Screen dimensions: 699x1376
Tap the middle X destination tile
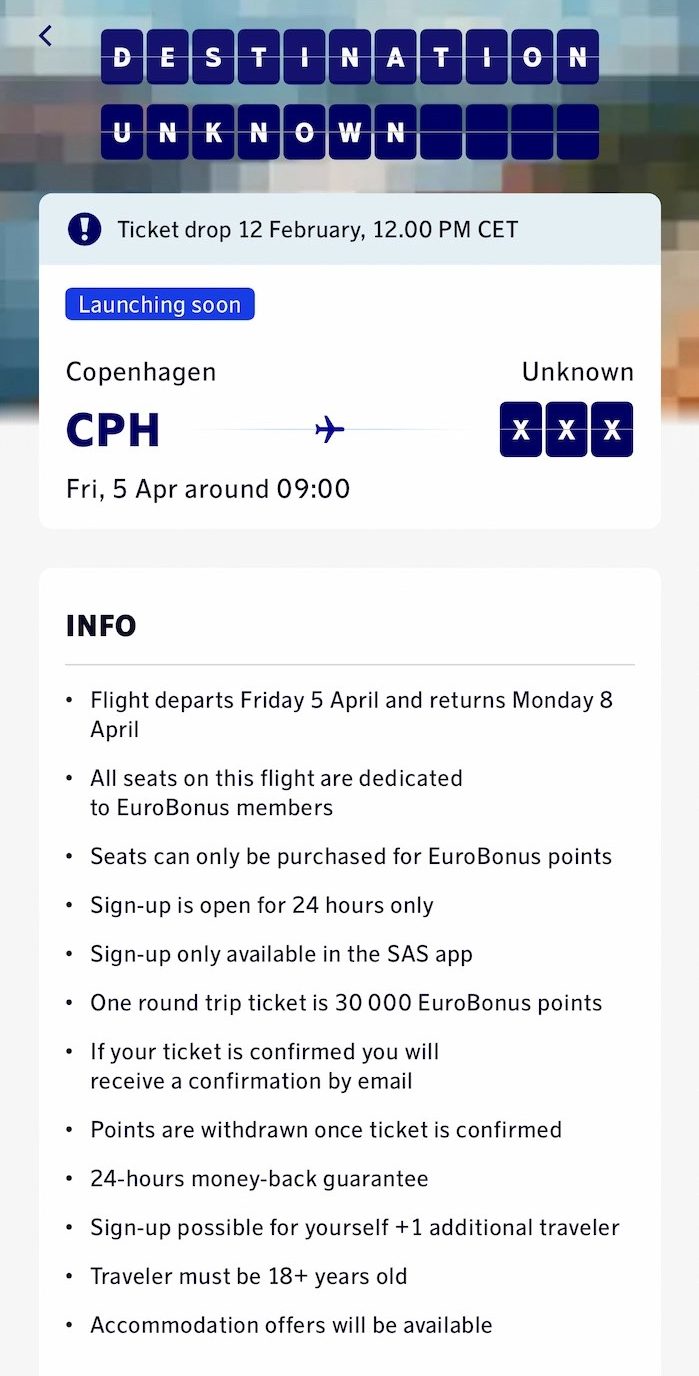point(566,430)
